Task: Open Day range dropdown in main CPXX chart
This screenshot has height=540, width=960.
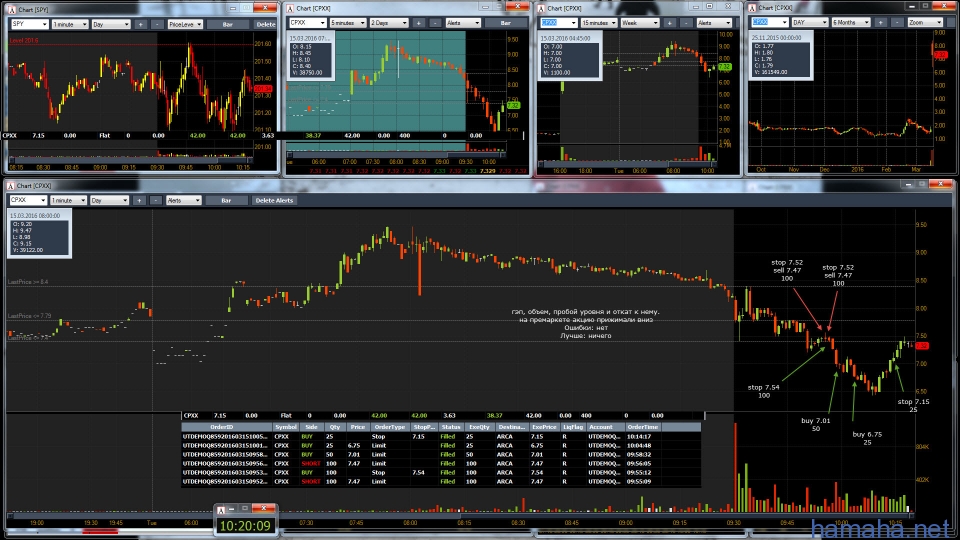Action: tap(110, 200)
